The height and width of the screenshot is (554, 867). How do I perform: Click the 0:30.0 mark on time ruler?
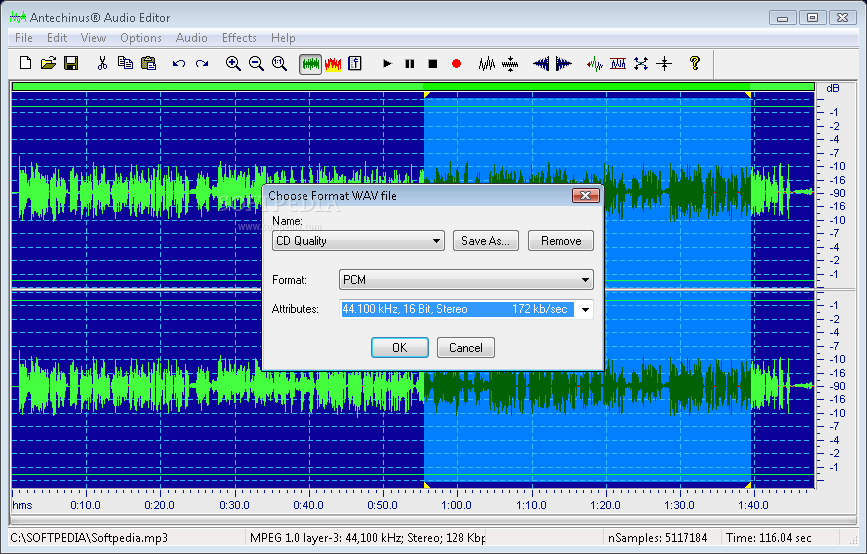tap(234, 505)
